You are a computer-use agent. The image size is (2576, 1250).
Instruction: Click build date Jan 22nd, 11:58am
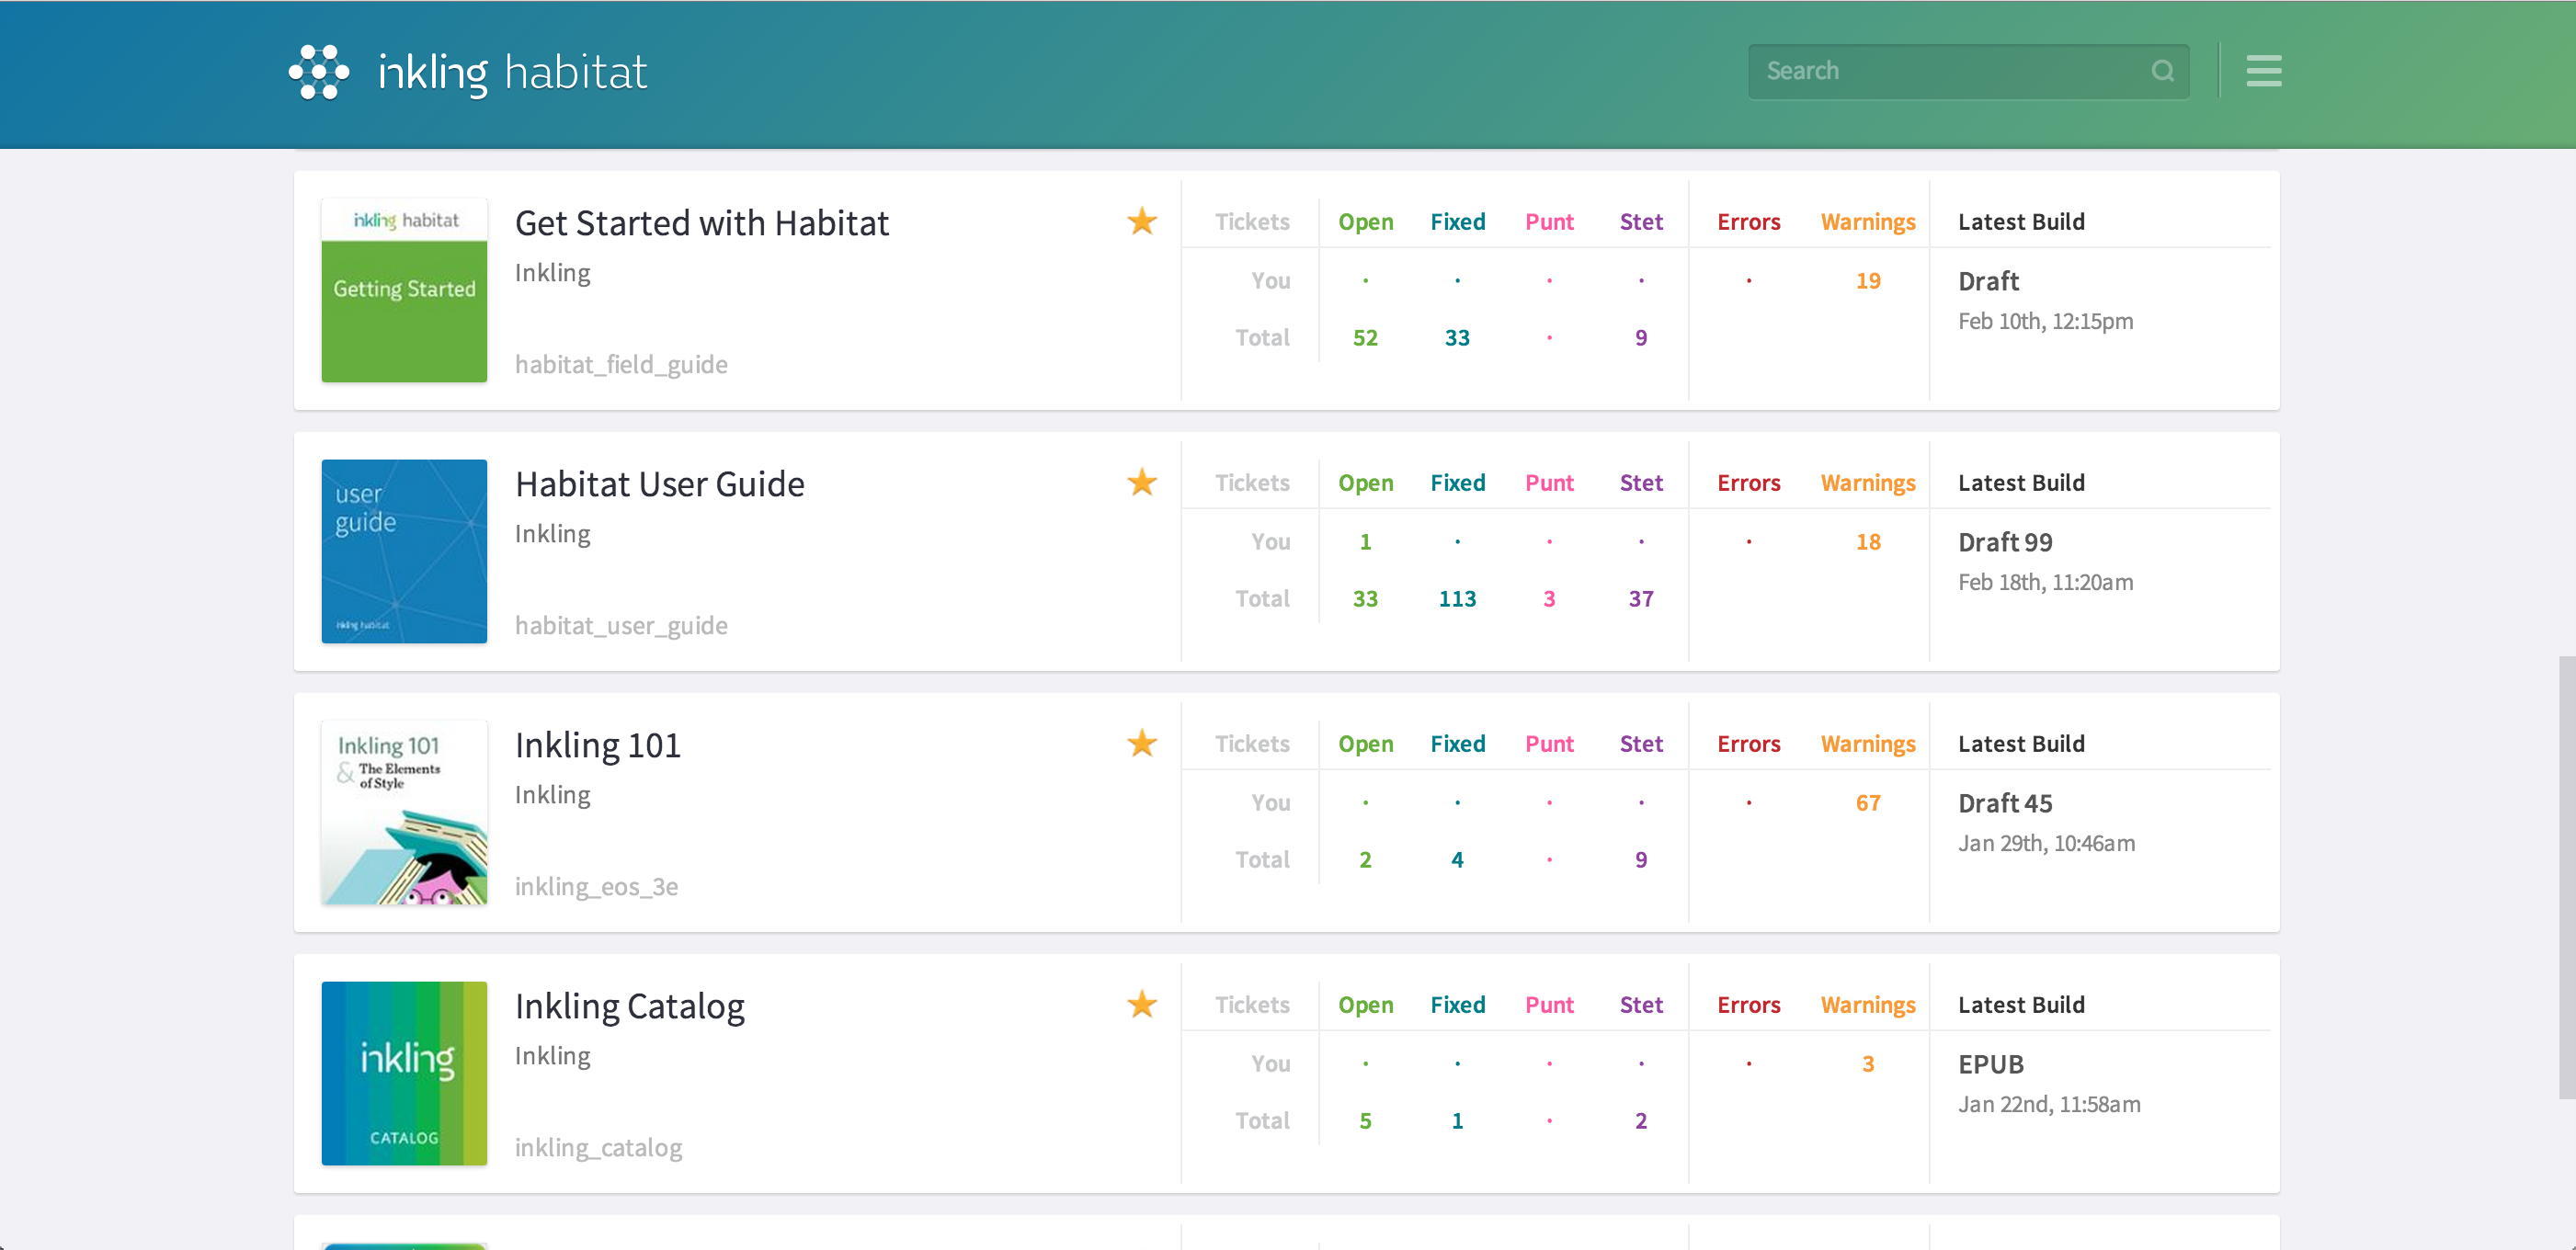[2049, 1104]
